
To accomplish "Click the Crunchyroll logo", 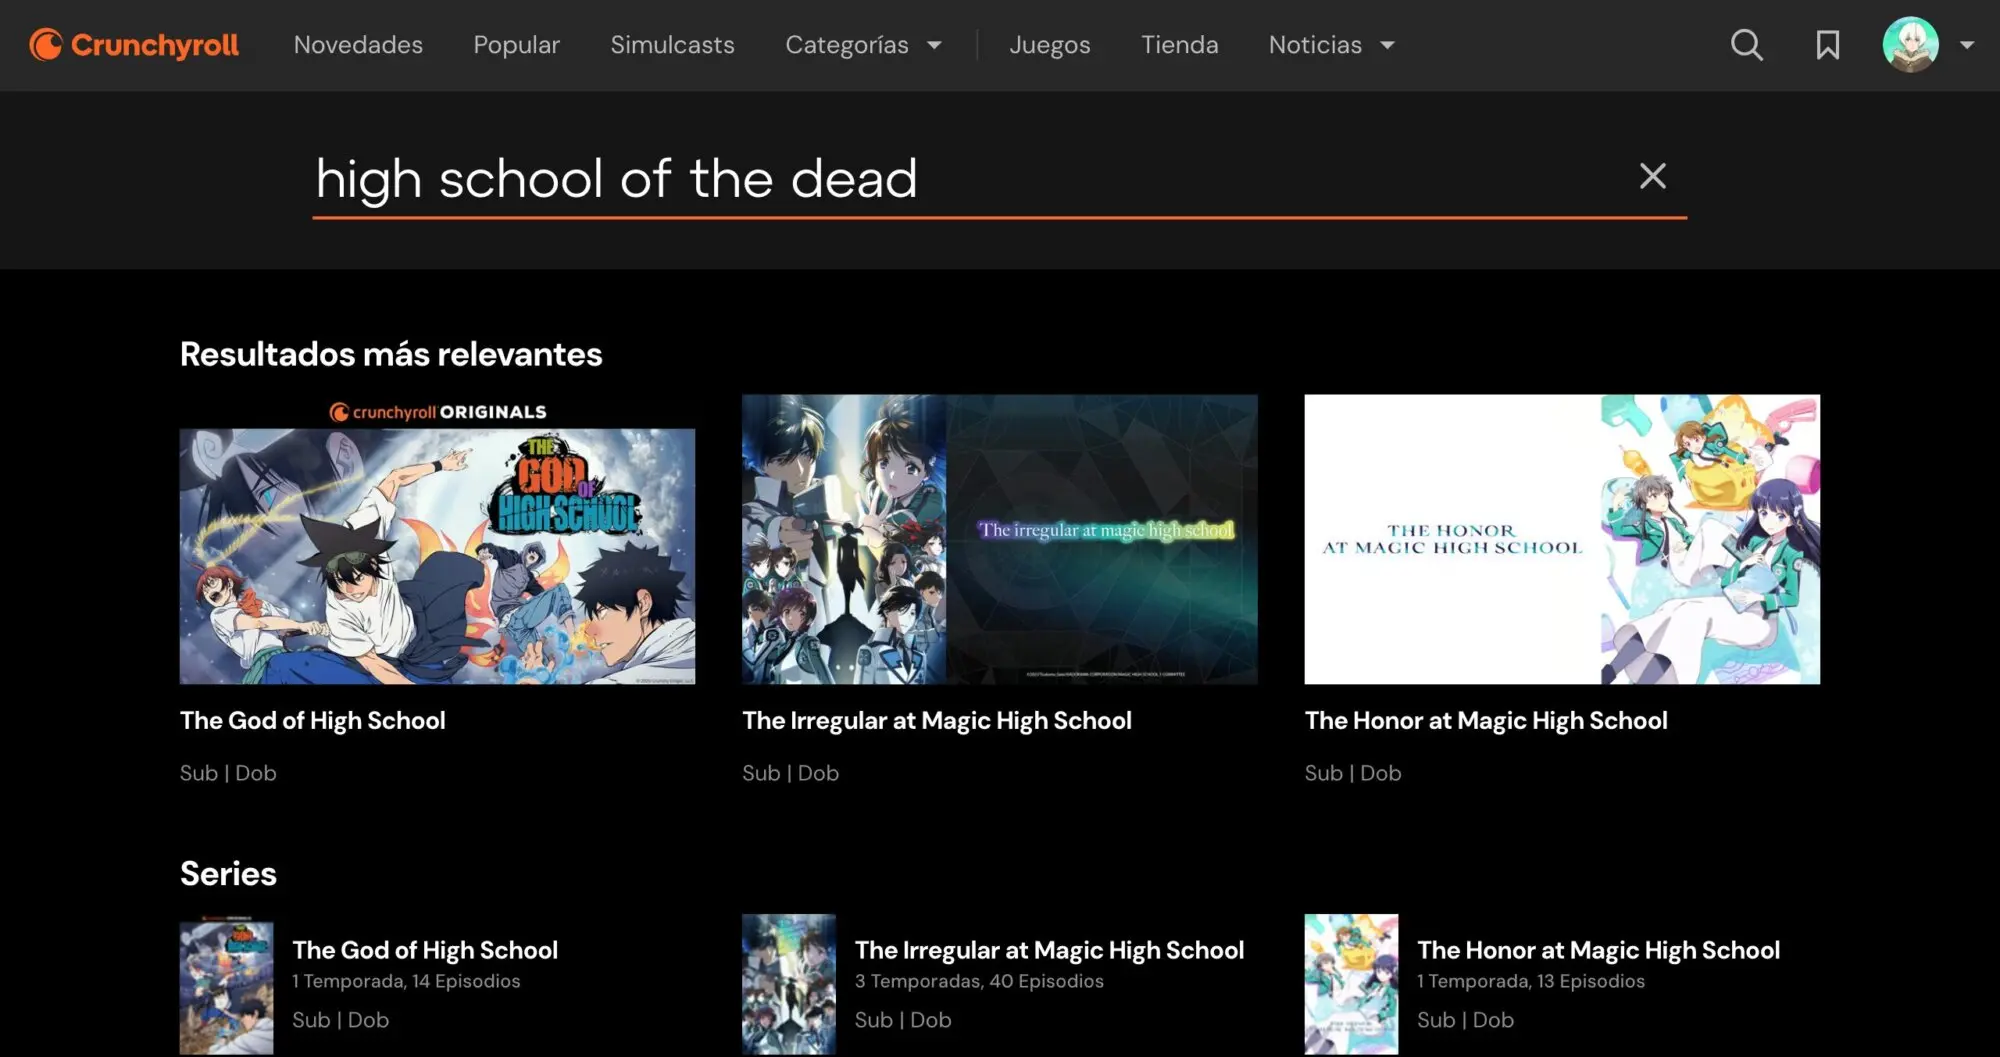I will coord(134,45).
